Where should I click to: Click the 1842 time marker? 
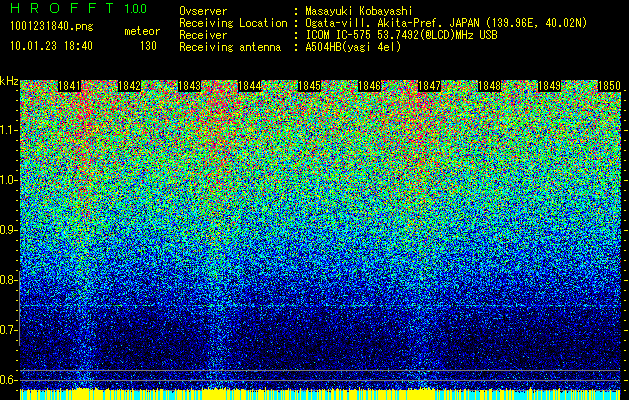130,86
